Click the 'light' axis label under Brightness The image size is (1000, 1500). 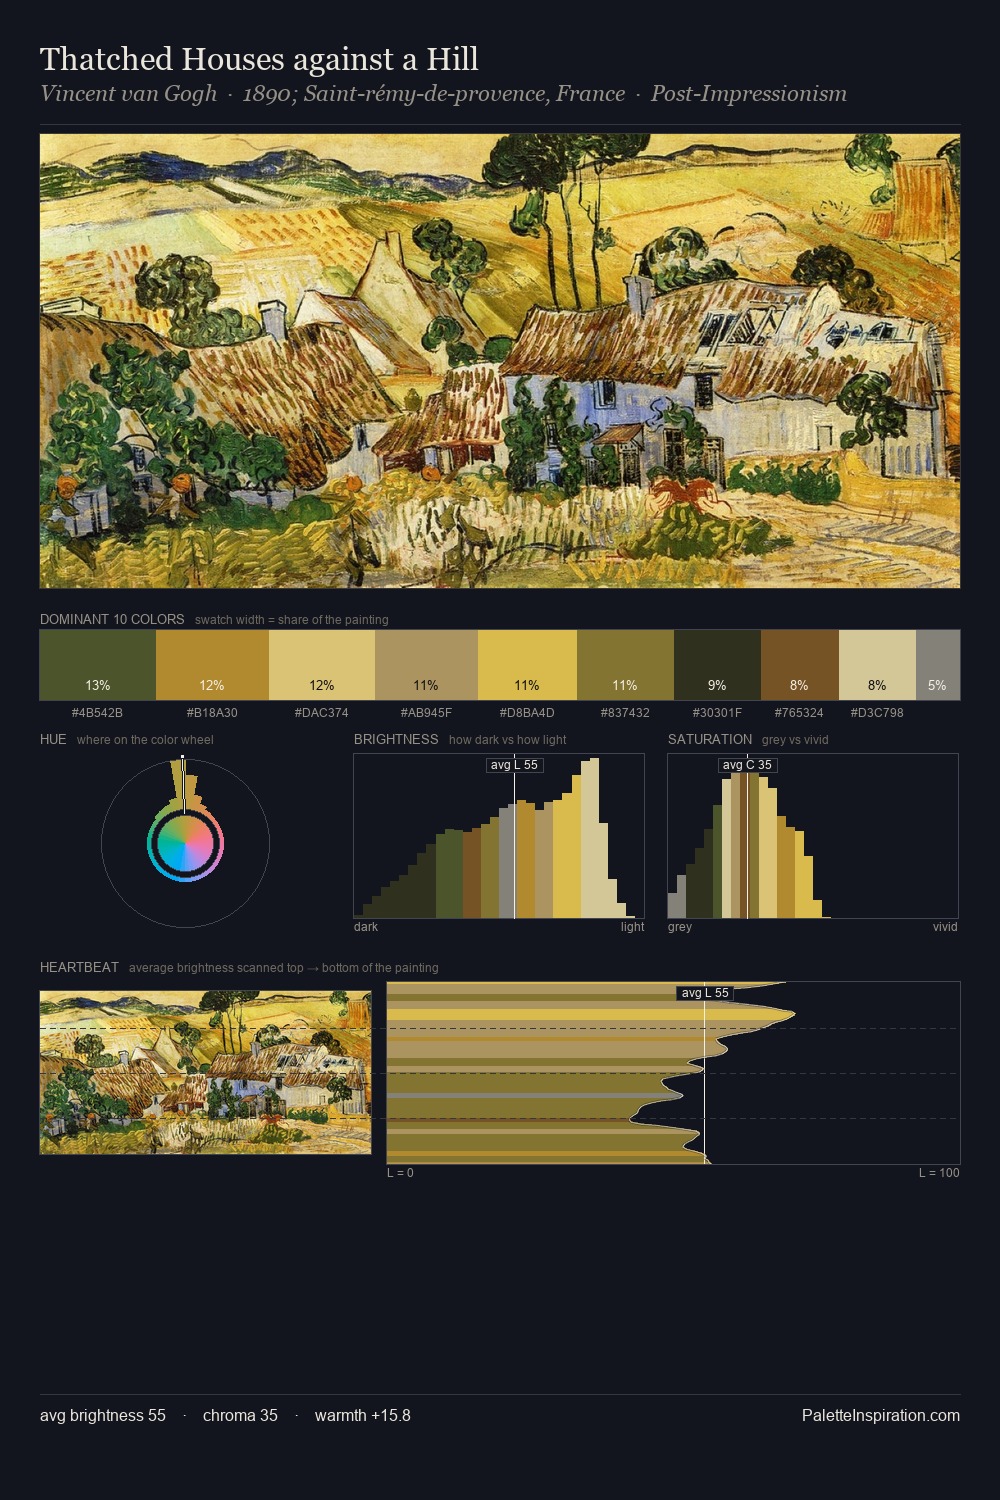pos(632,927)
